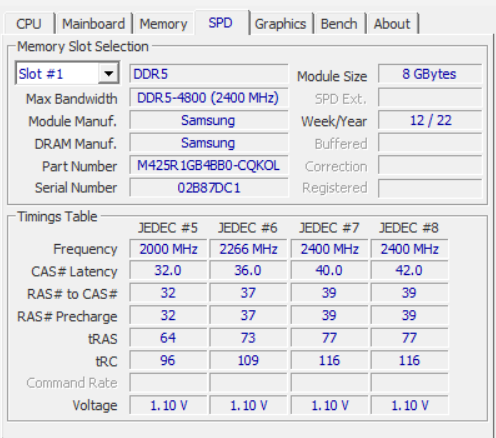Click the Part Number M425R1GB4BB0-CQKOL field
This screenshot has width=496, height=438.
(209, 165)
